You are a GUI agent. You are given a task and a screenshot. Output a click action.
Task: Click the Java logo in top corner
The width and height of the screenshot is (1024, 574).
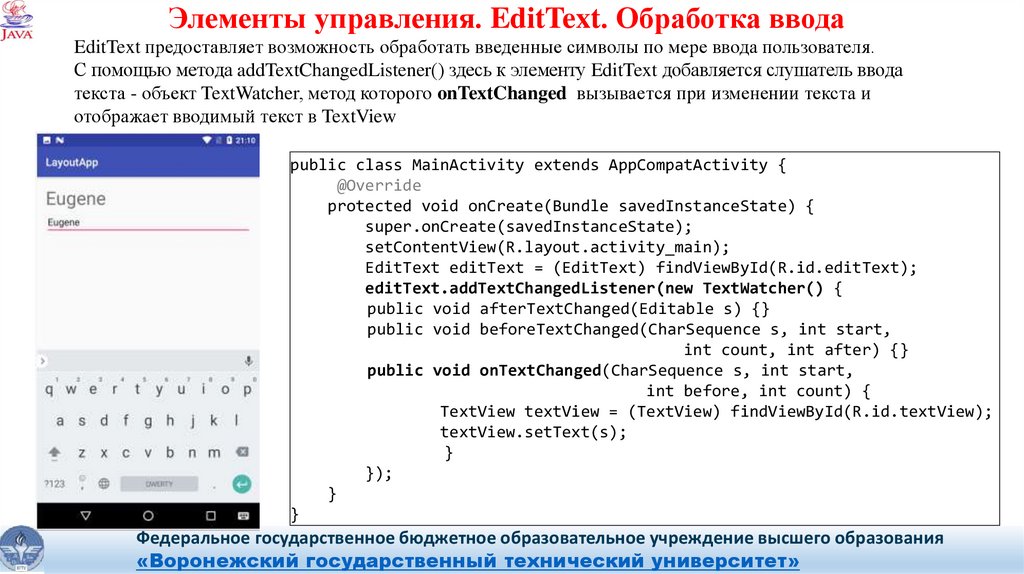(16, 21)
